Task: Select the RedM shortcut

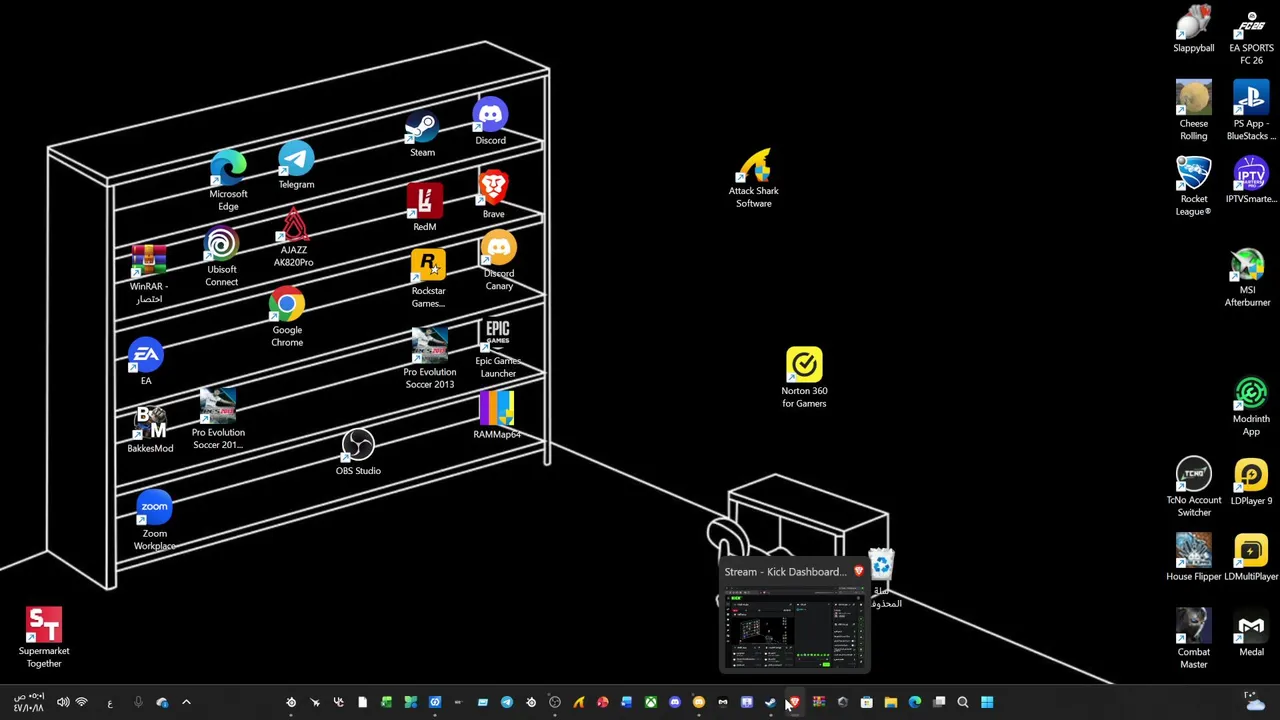Action: click(424, 203)
